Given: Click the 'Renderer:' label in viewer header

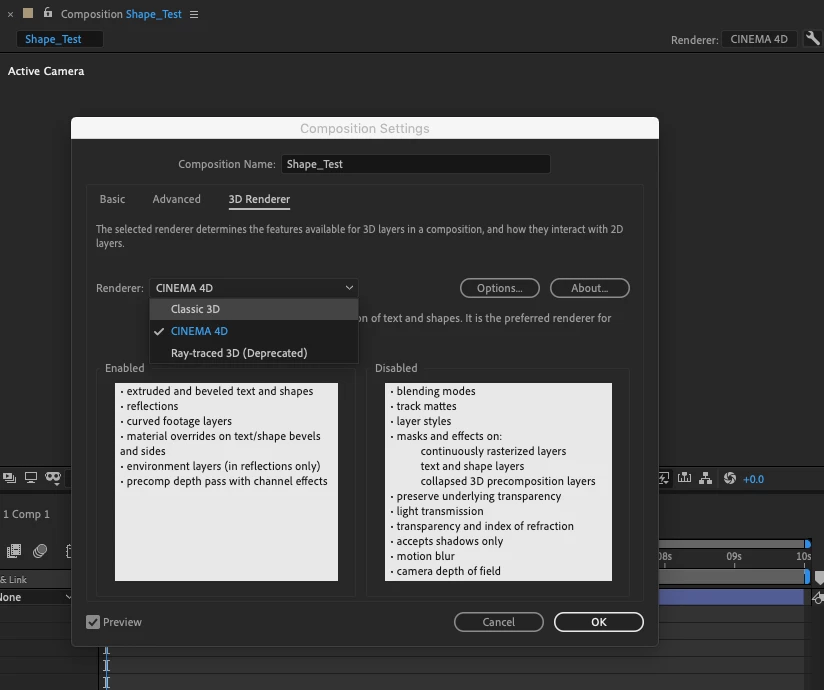Looking at the screenshot, I should pos(694,40).
